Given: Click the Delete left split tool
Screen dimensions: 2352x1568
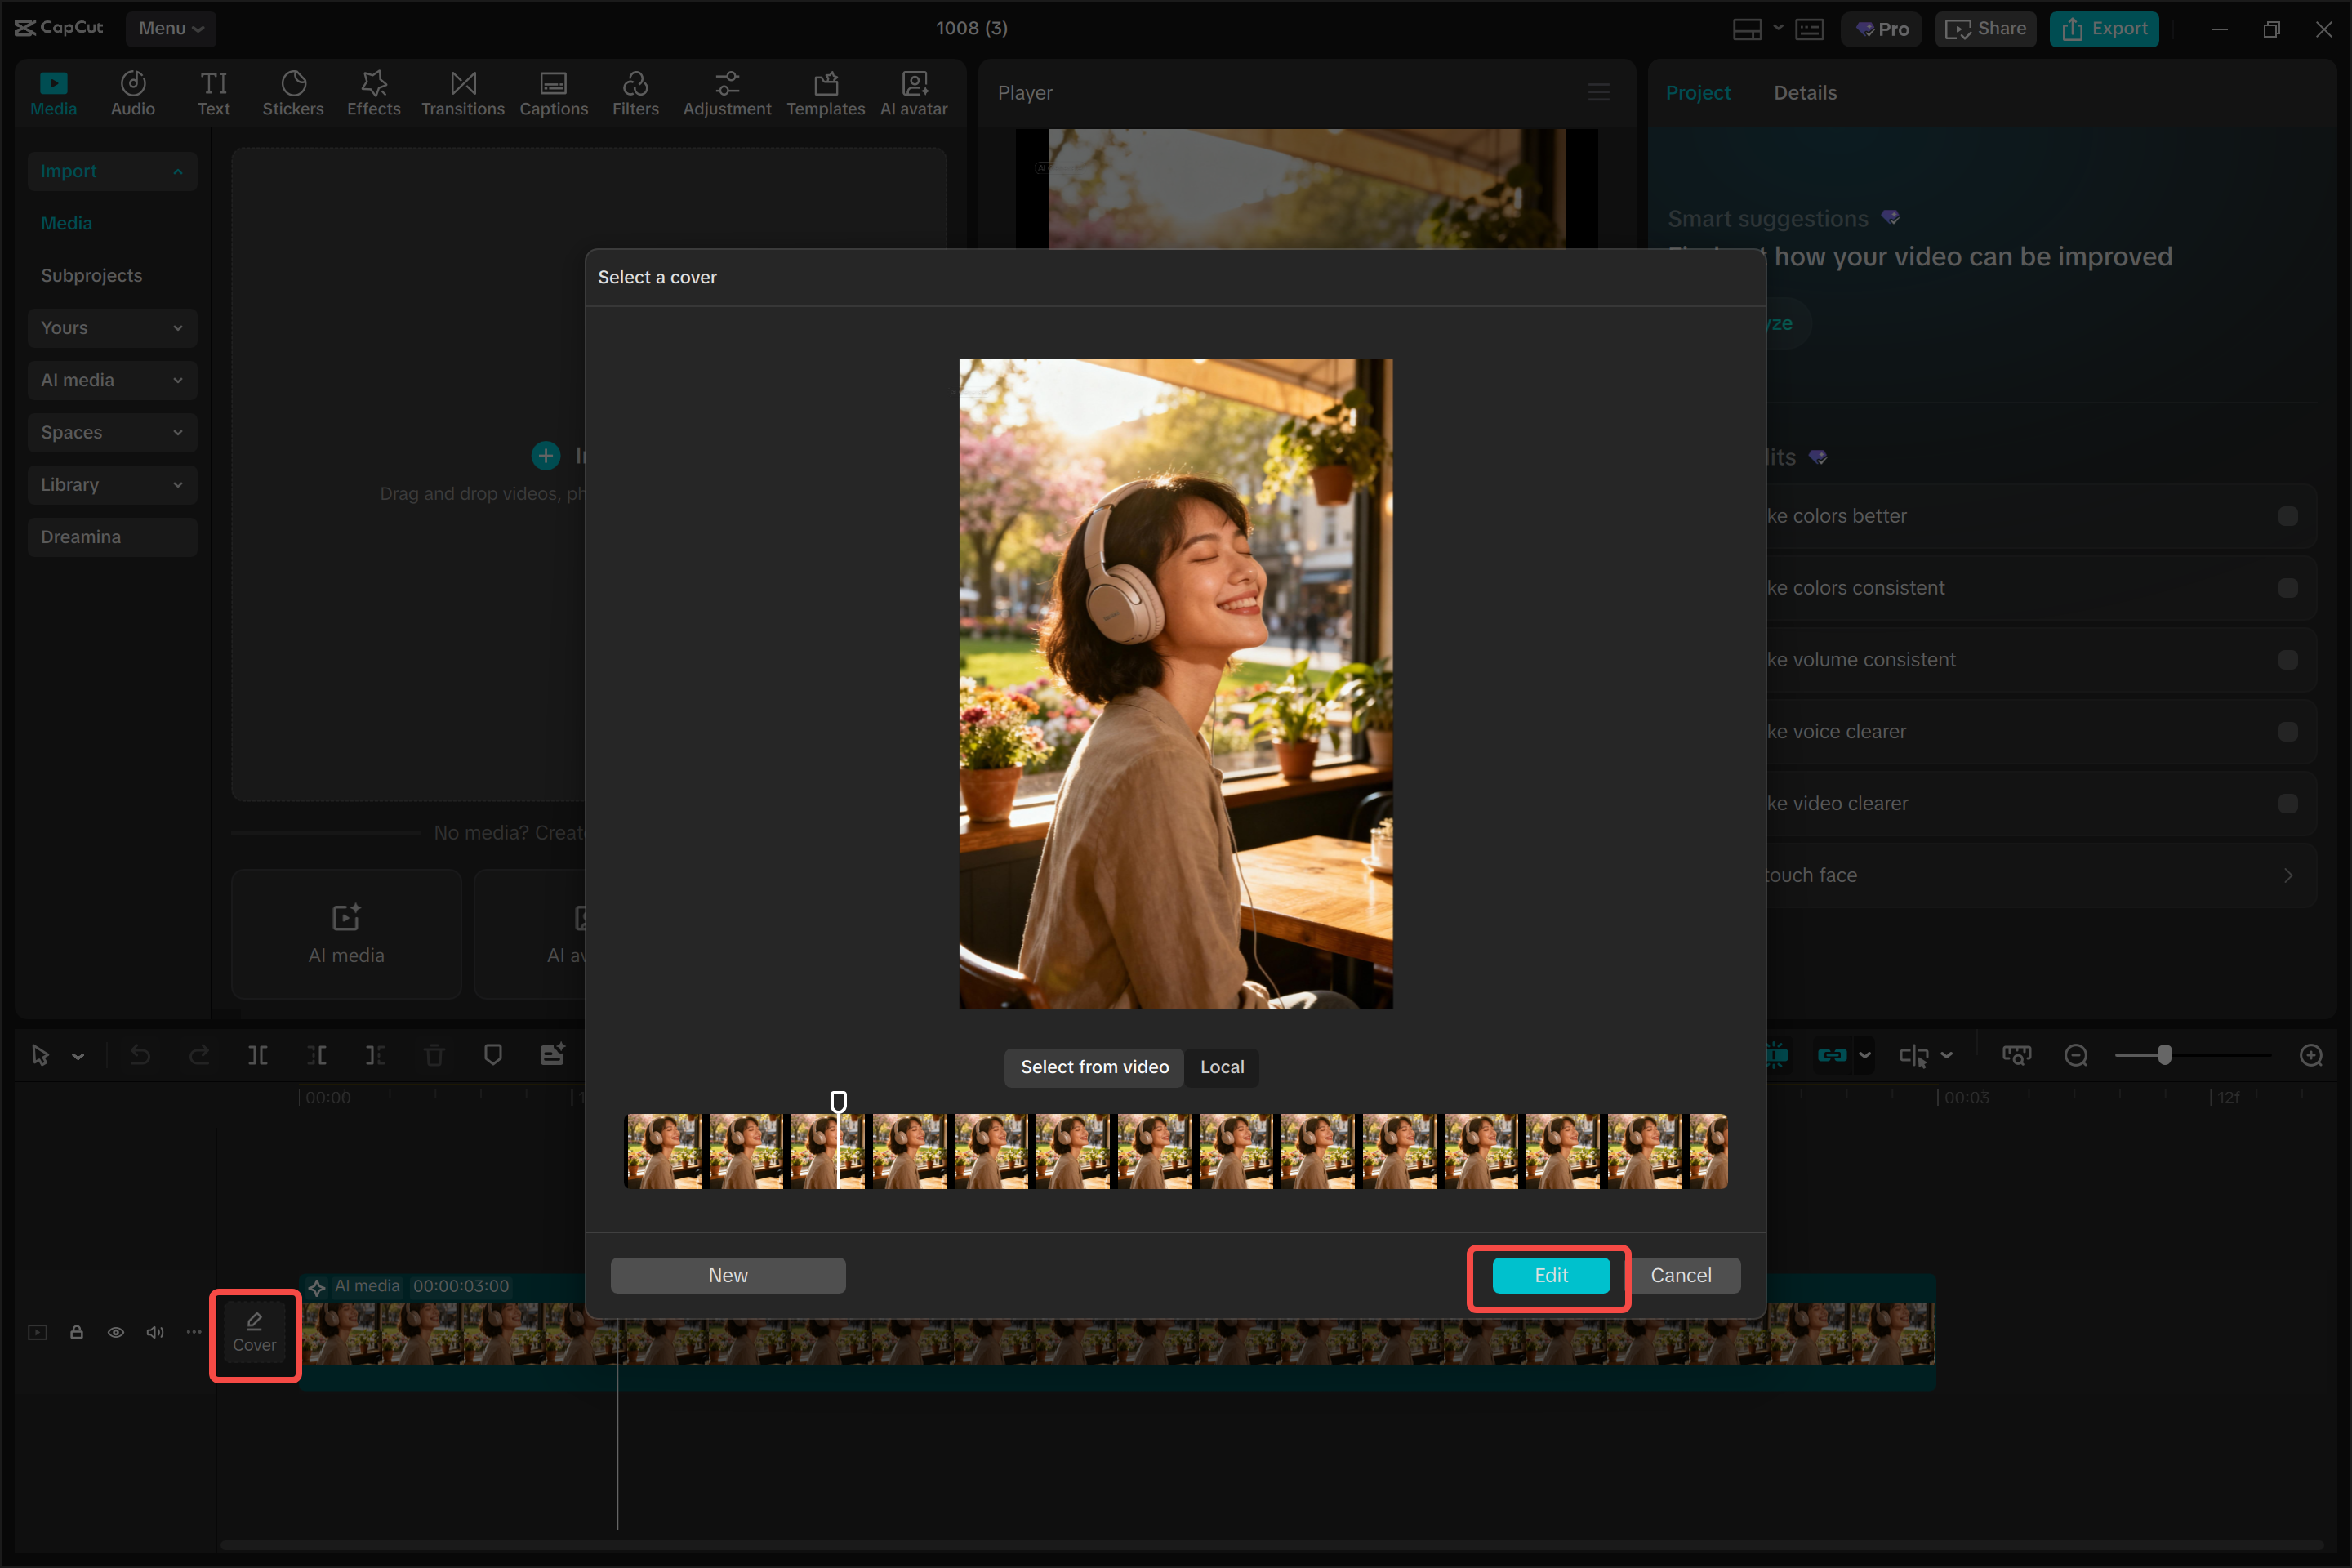Looking at the screenshot, I should pyautogui.click(x=317, y=1055).
